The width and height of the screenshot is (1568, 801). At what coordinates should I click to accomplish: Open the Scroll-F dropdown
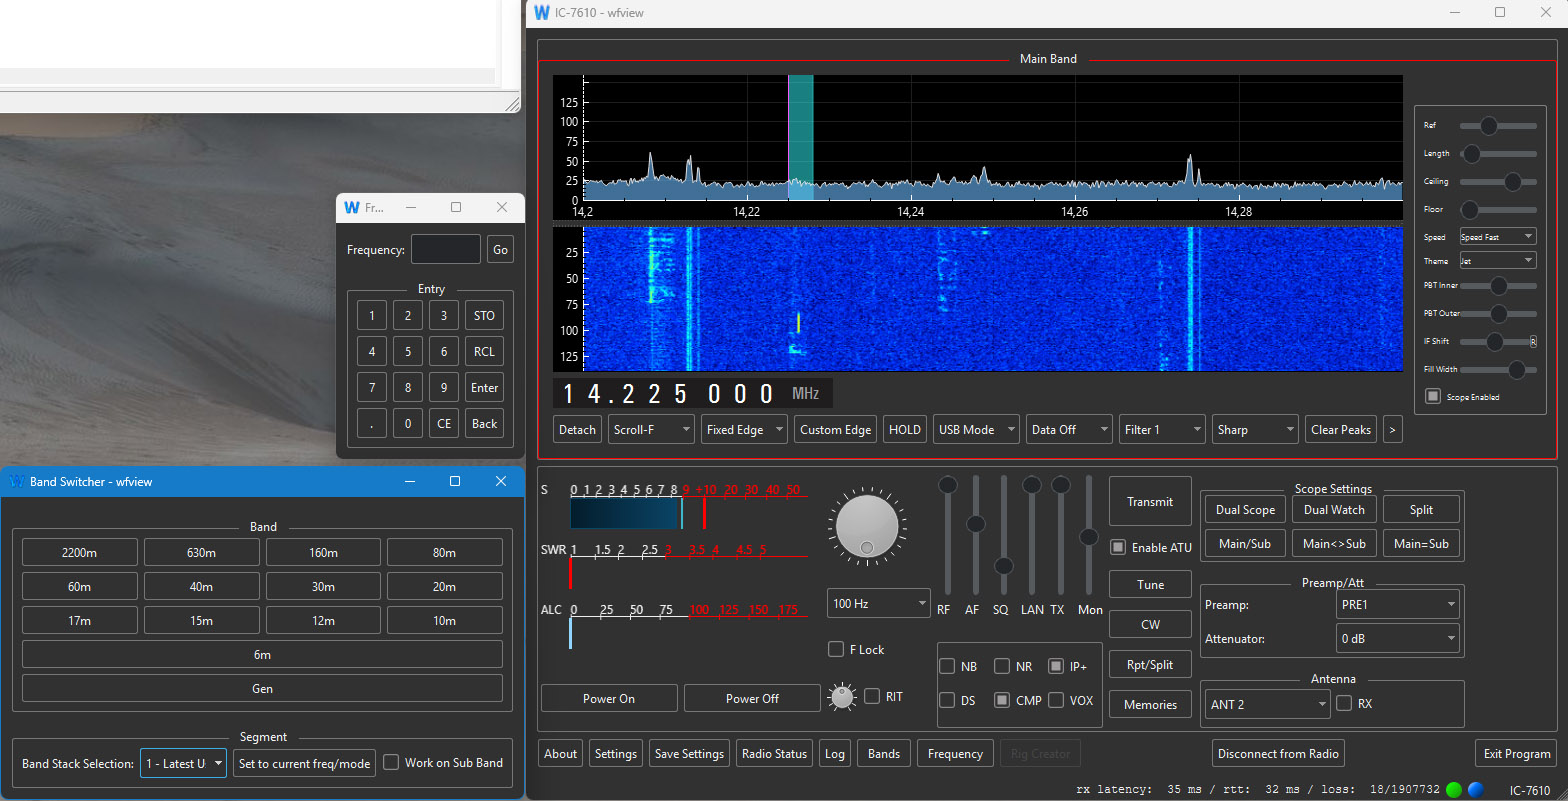[x=651, y=430]
